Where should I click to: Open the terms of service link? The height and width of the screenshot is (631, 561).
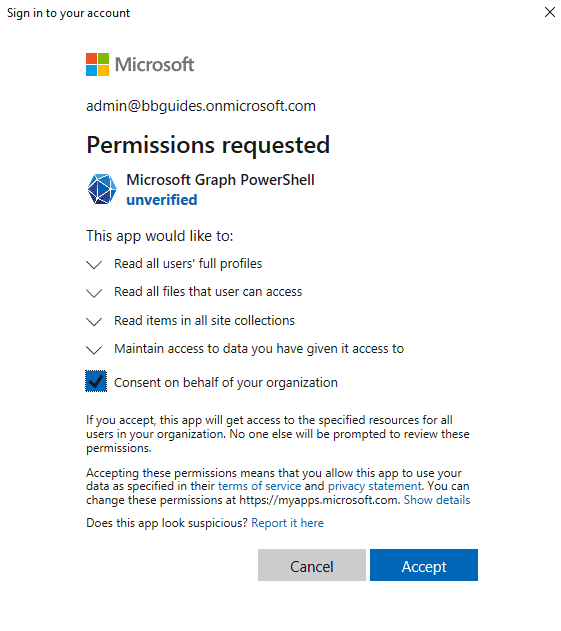point(260,486)
